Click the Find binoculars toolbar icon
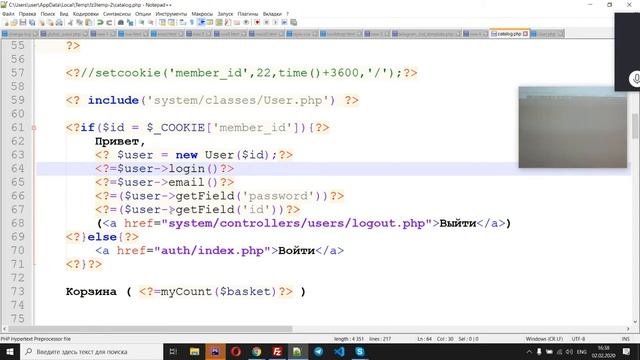 (x=121, y=22)
